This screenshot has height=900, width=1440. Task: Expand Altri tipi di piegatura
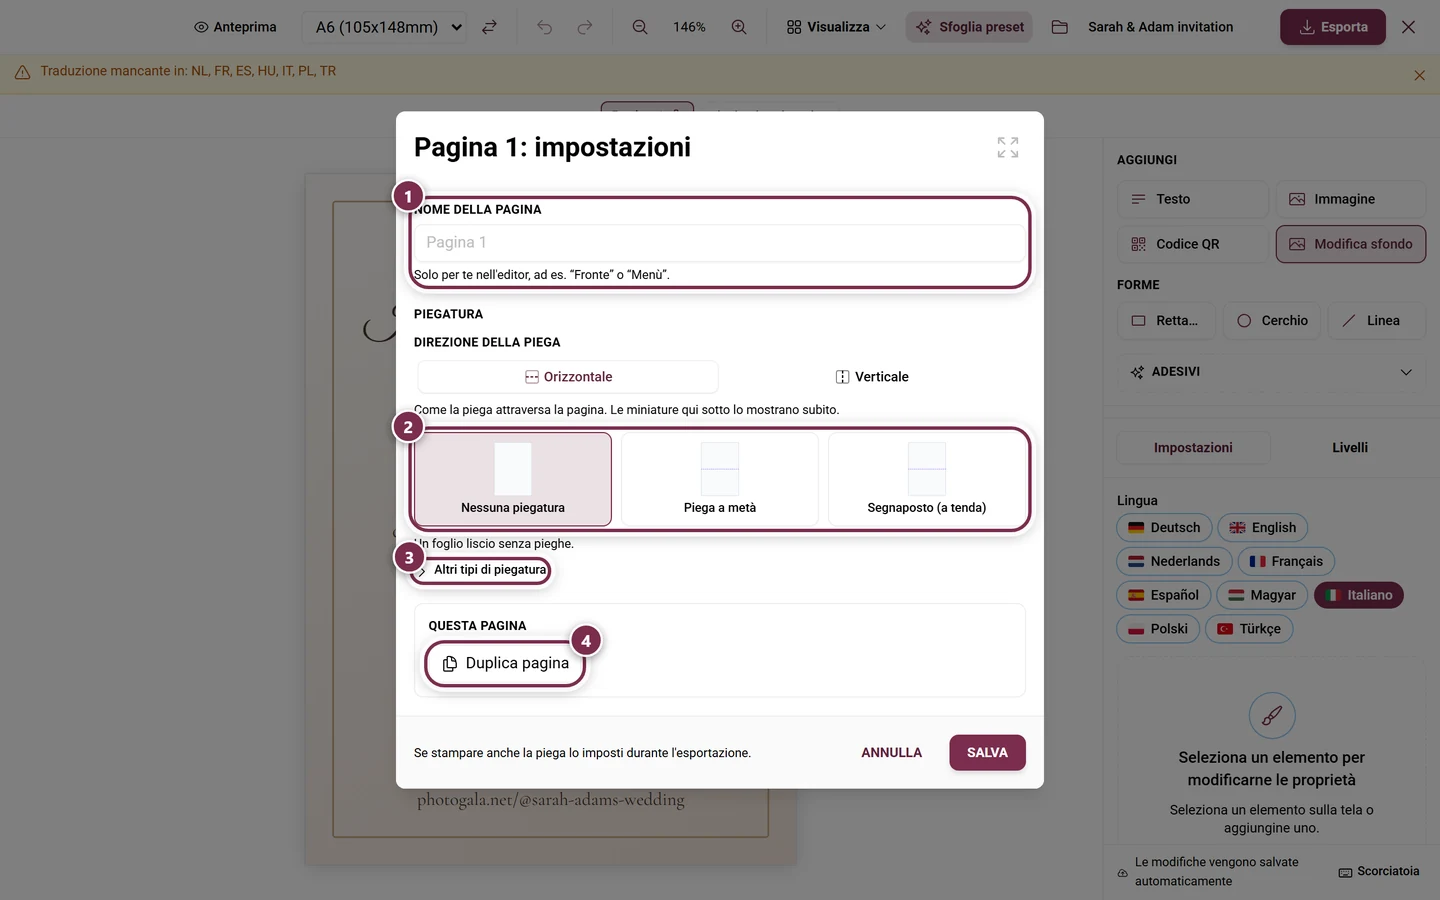coord(482,570)
